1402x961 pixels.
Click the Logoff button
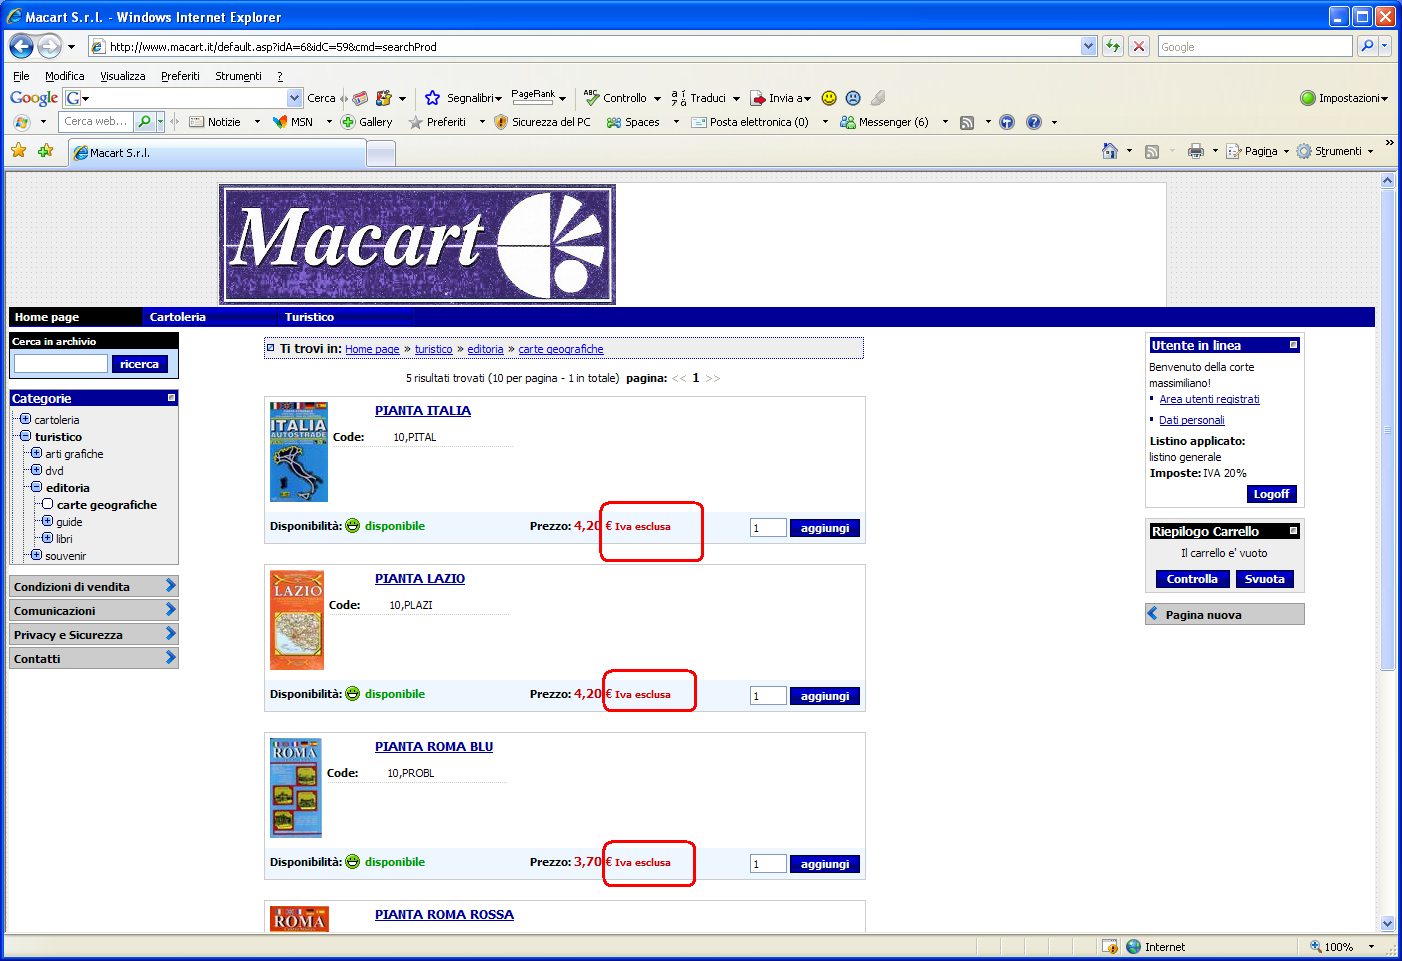pos(1271,494)
